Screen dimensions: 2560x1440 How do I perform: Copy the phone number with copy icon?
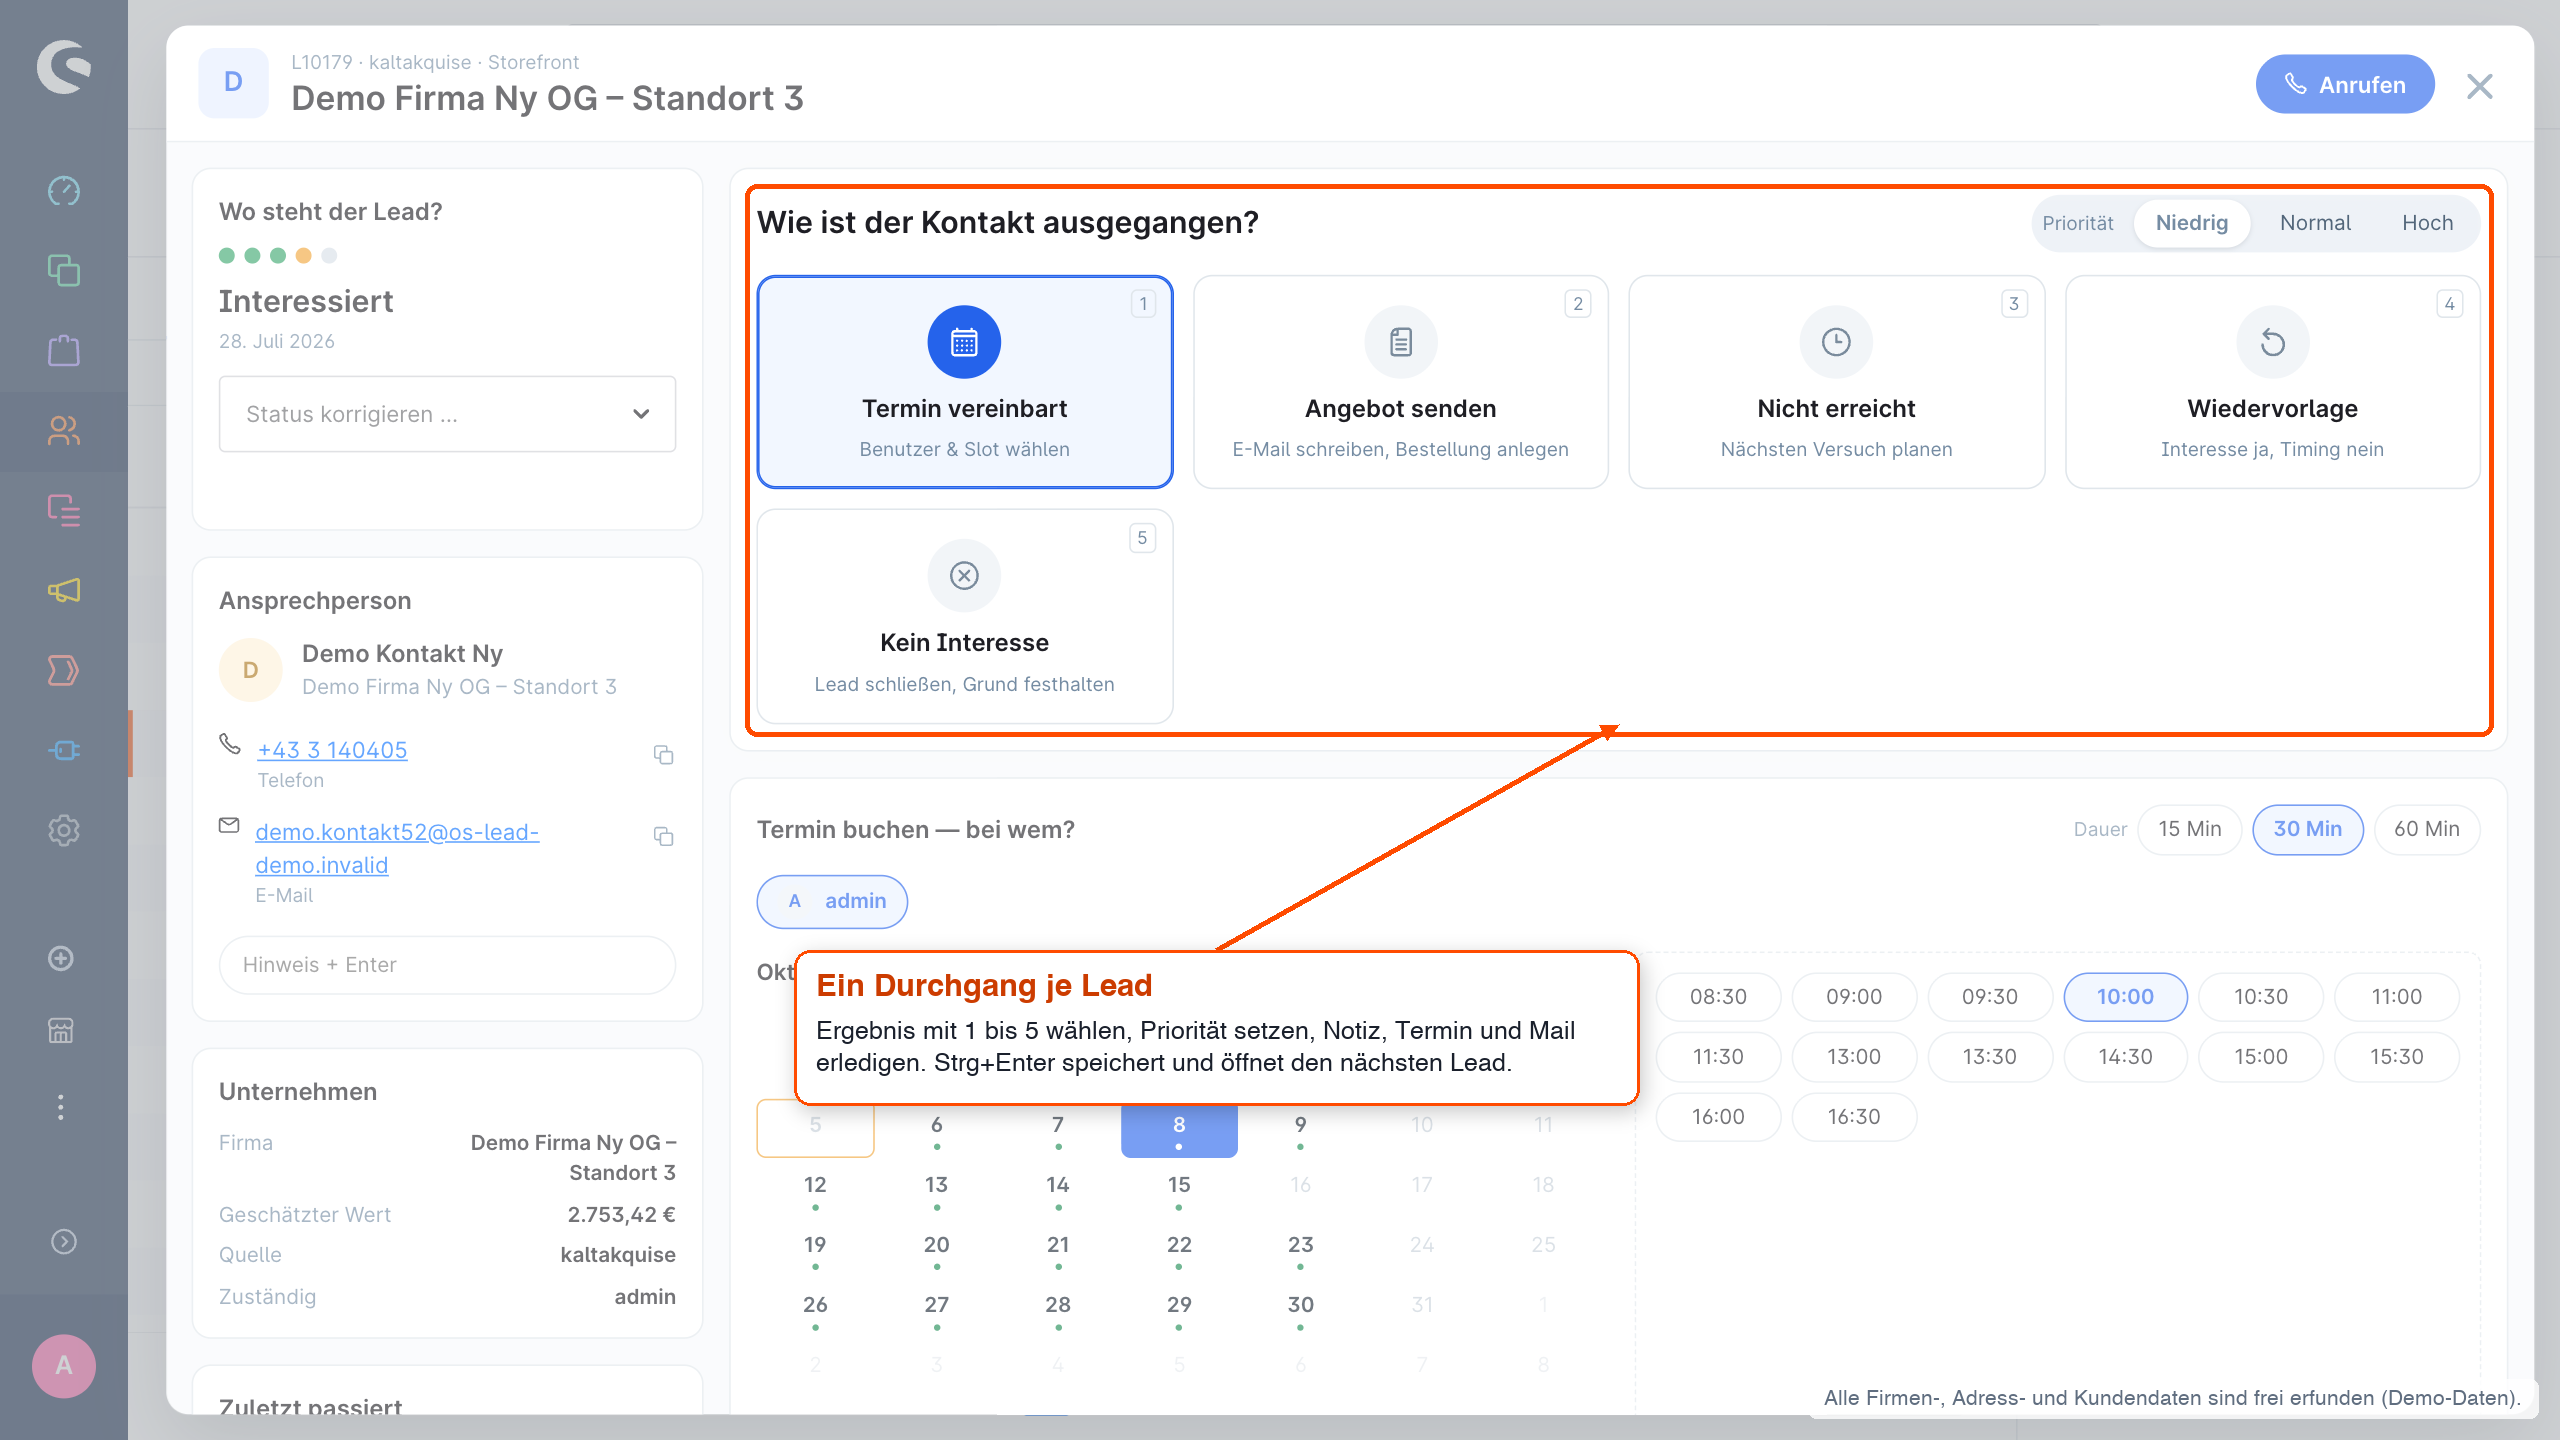[x=663, y=754]
